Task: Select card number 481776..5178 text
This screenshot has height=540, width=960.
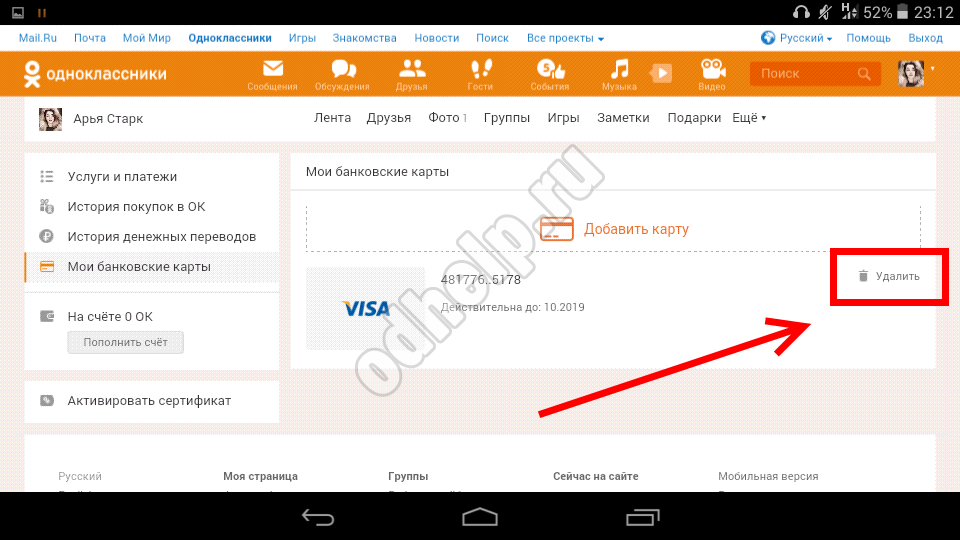Action: coord(481,280)
